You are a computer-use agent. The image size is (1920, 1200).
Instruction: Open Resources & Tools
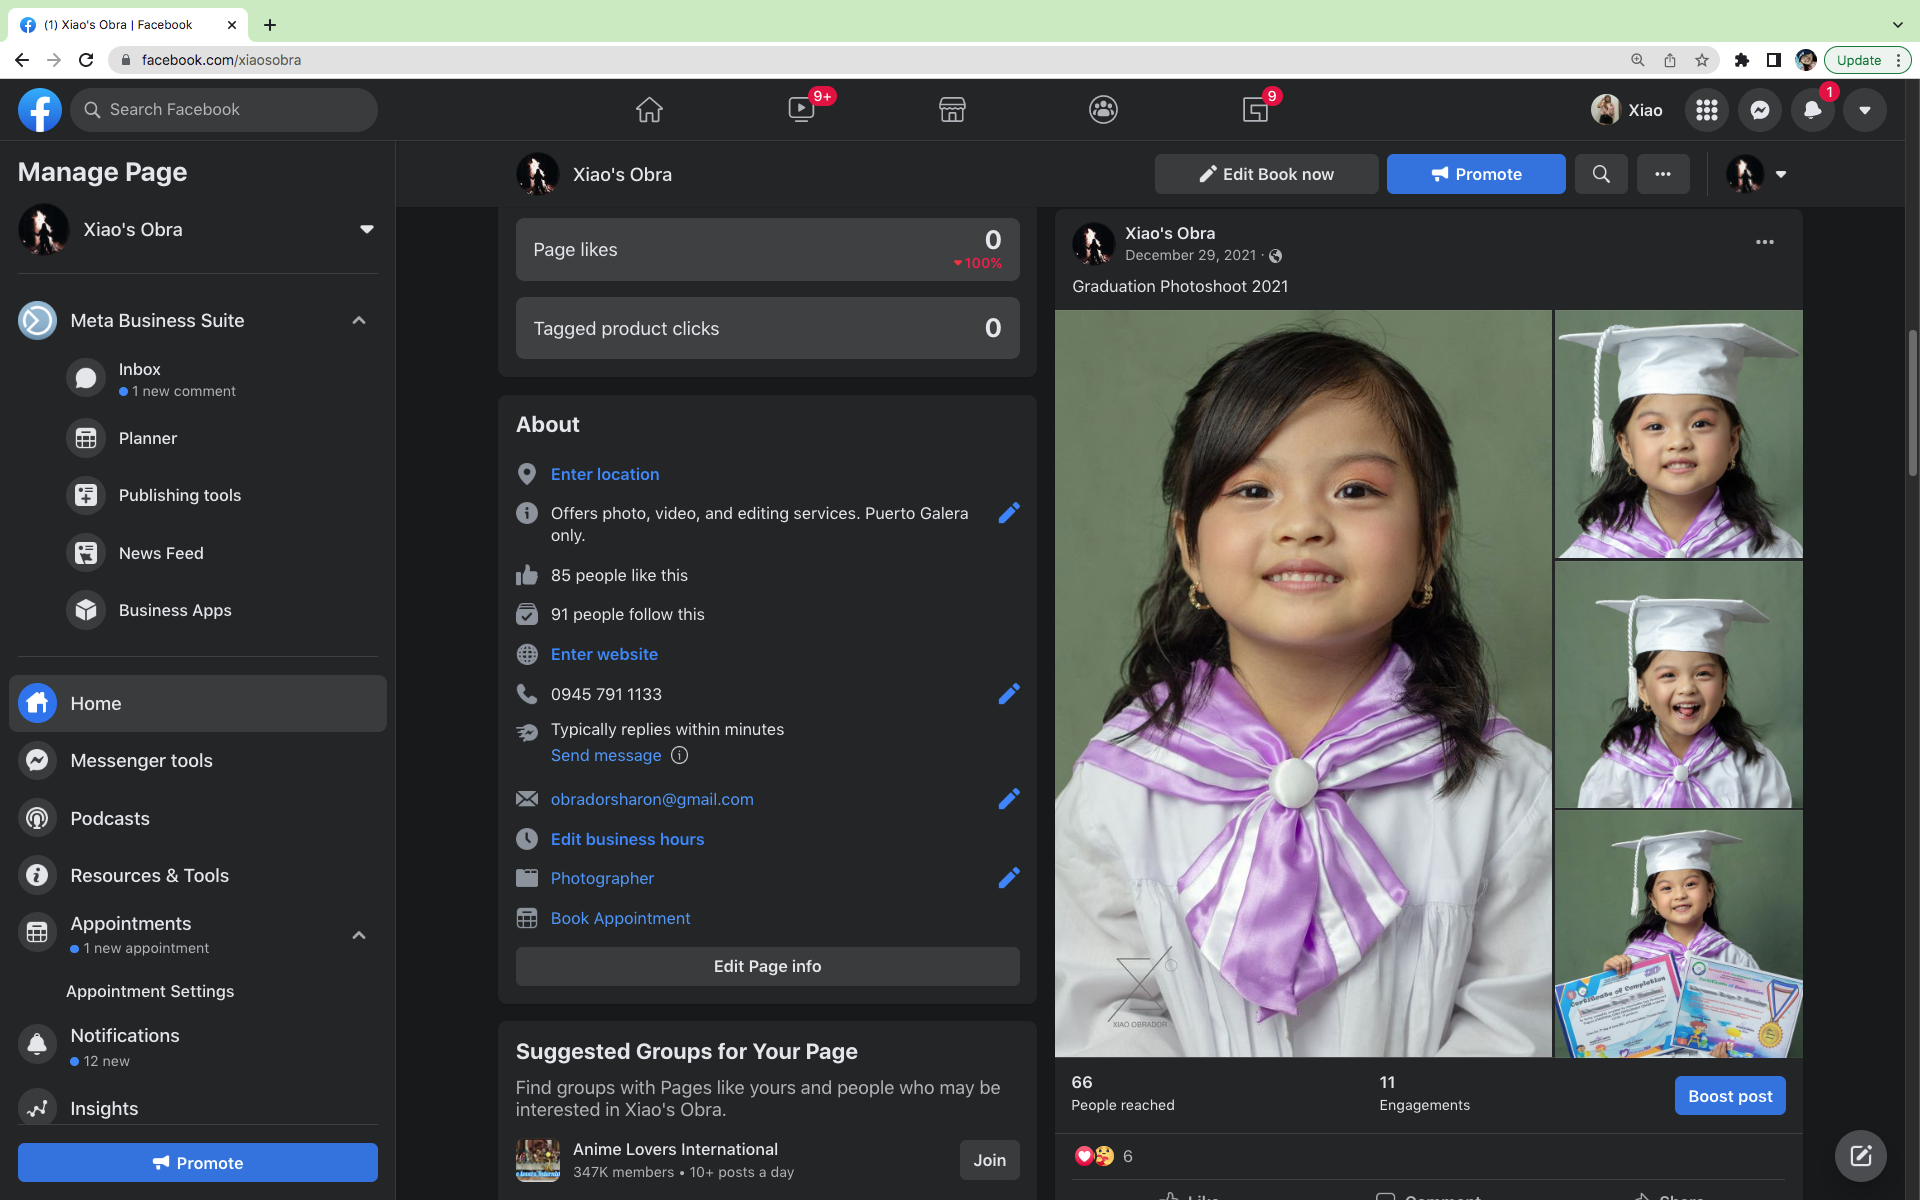tap(198, 875)
